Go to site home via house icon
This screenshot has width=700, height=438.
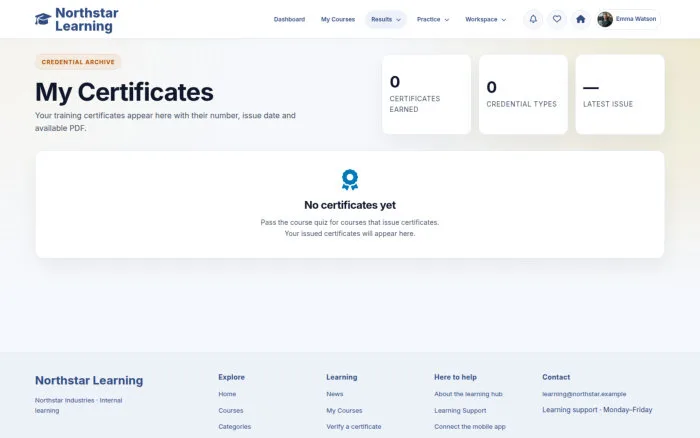[580, 19]
